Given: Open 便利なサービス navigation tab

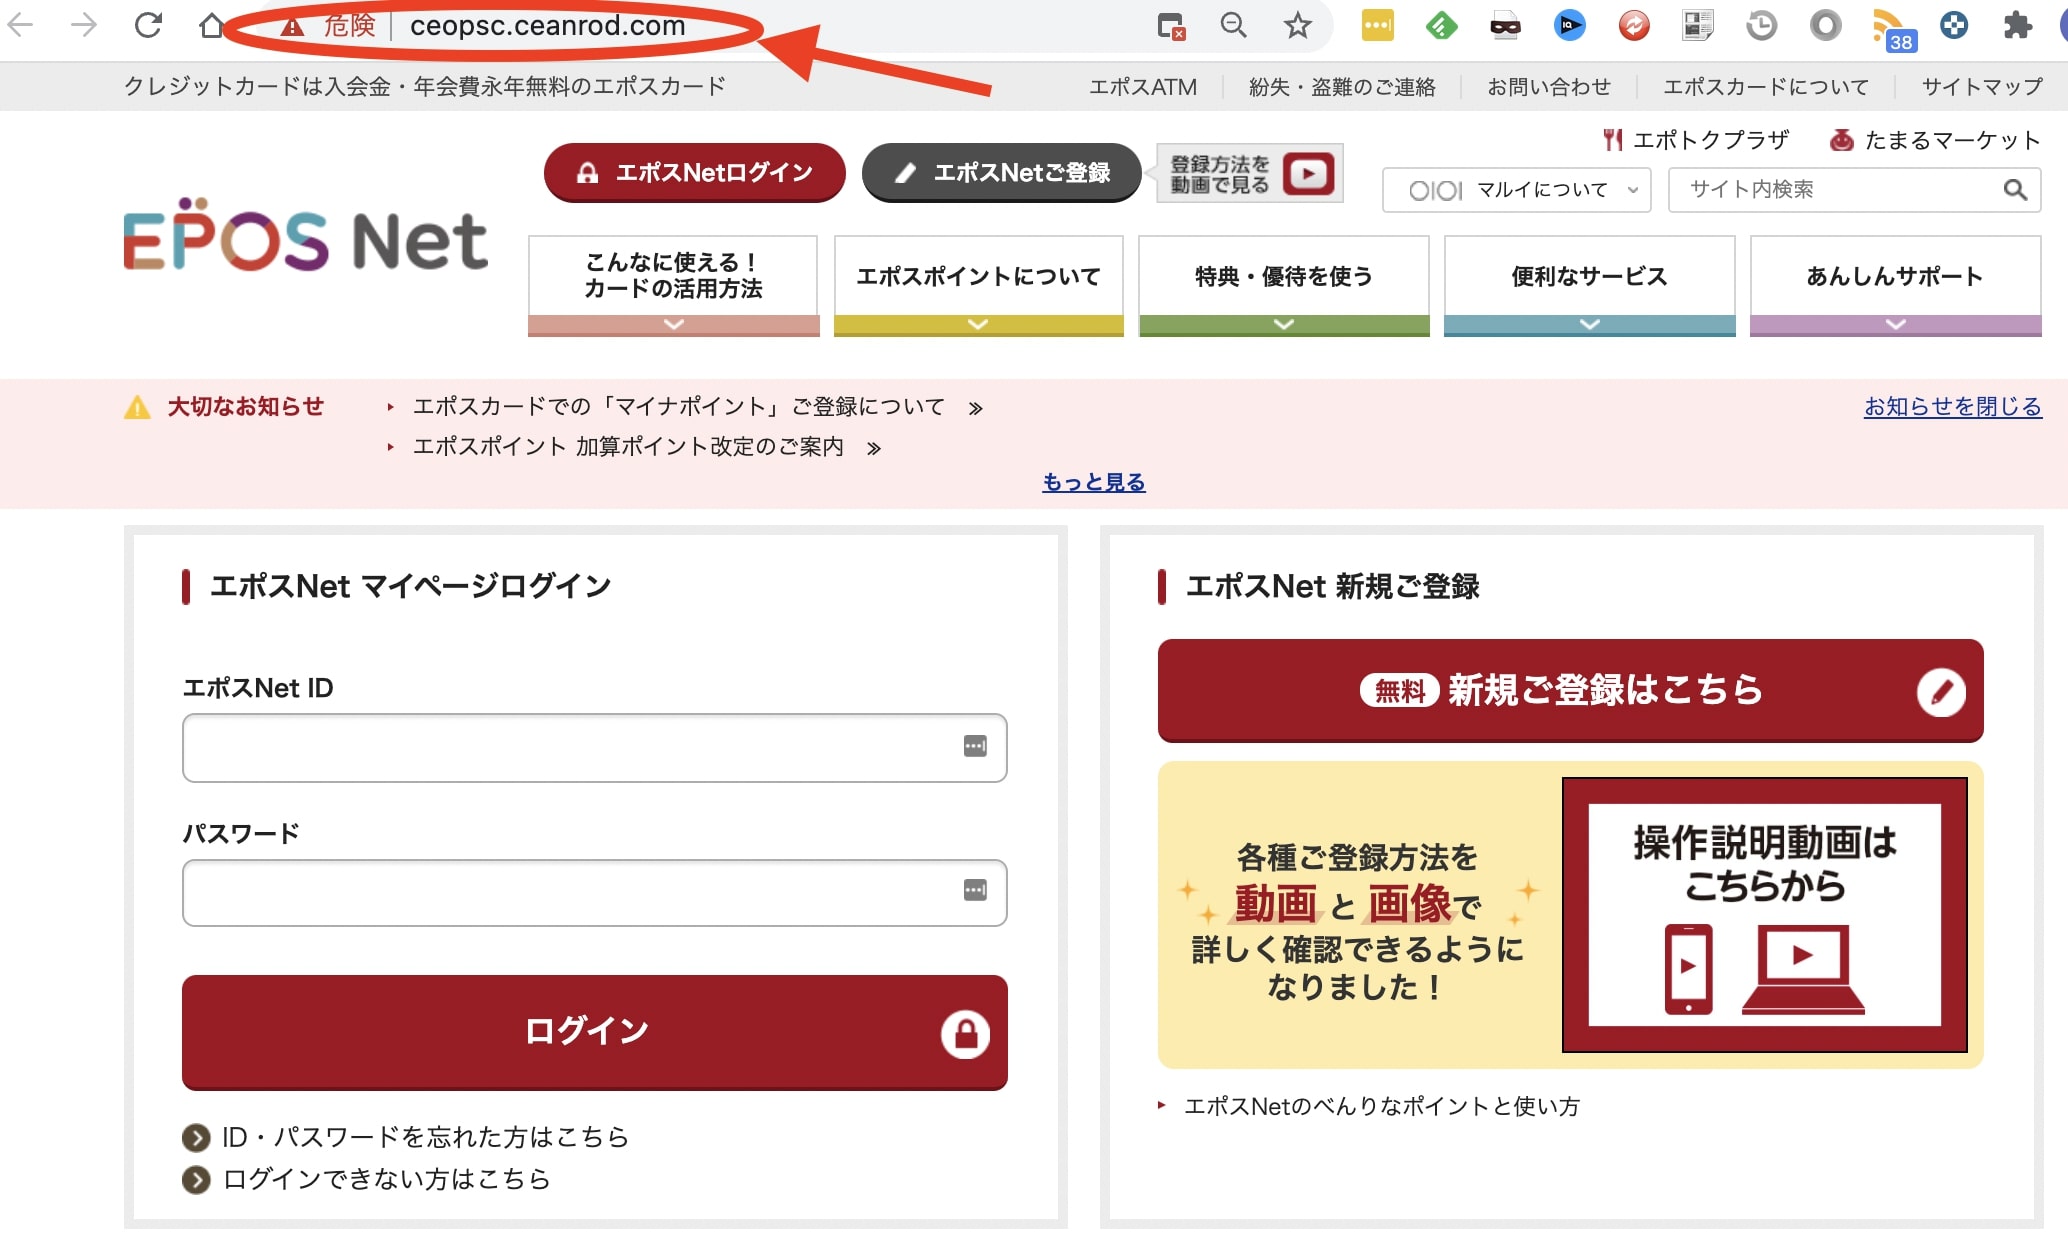Looking at the screenshot, I should point(1589,285).
